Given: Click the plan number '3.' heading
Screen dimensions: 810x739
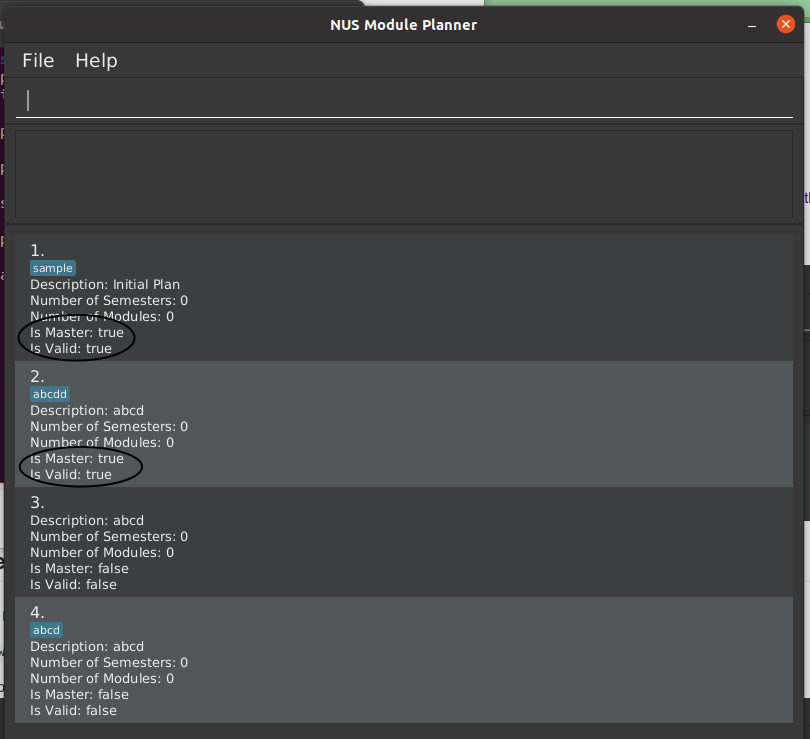Looking at the screenshot, I should pyautogui.click(x=37, y=502).
